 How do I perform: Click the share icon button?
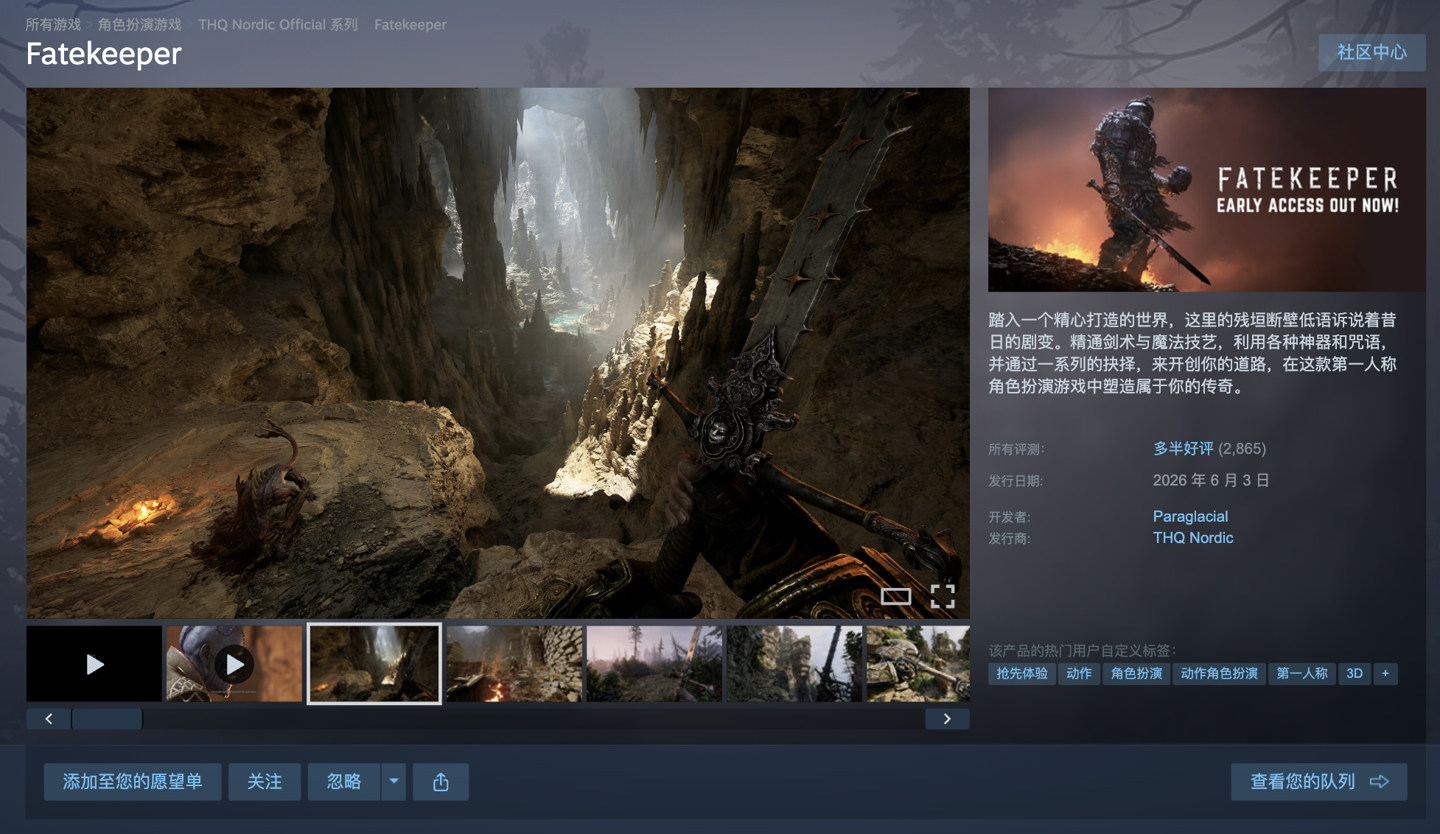[441, 782]
